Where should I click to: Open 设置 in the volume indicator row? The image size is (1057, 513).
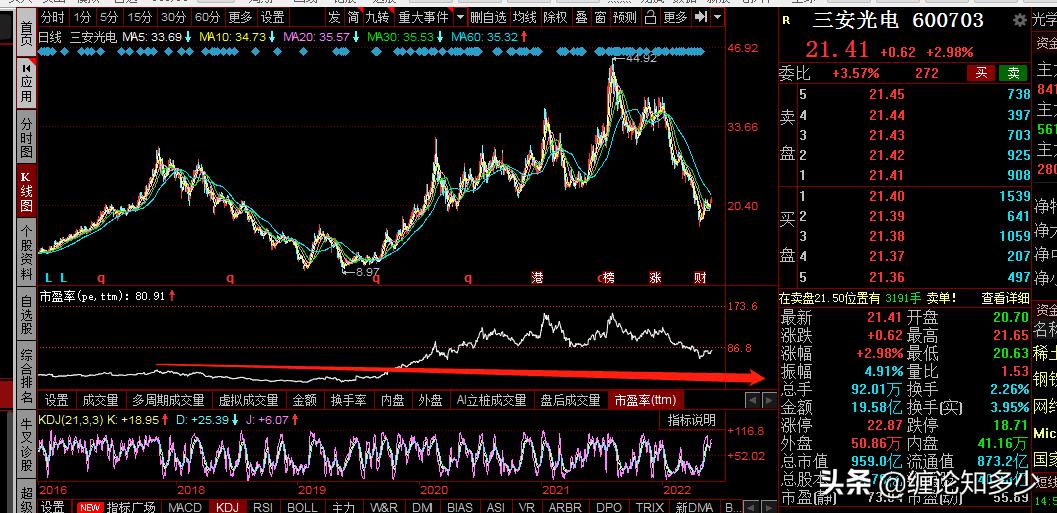57,400
